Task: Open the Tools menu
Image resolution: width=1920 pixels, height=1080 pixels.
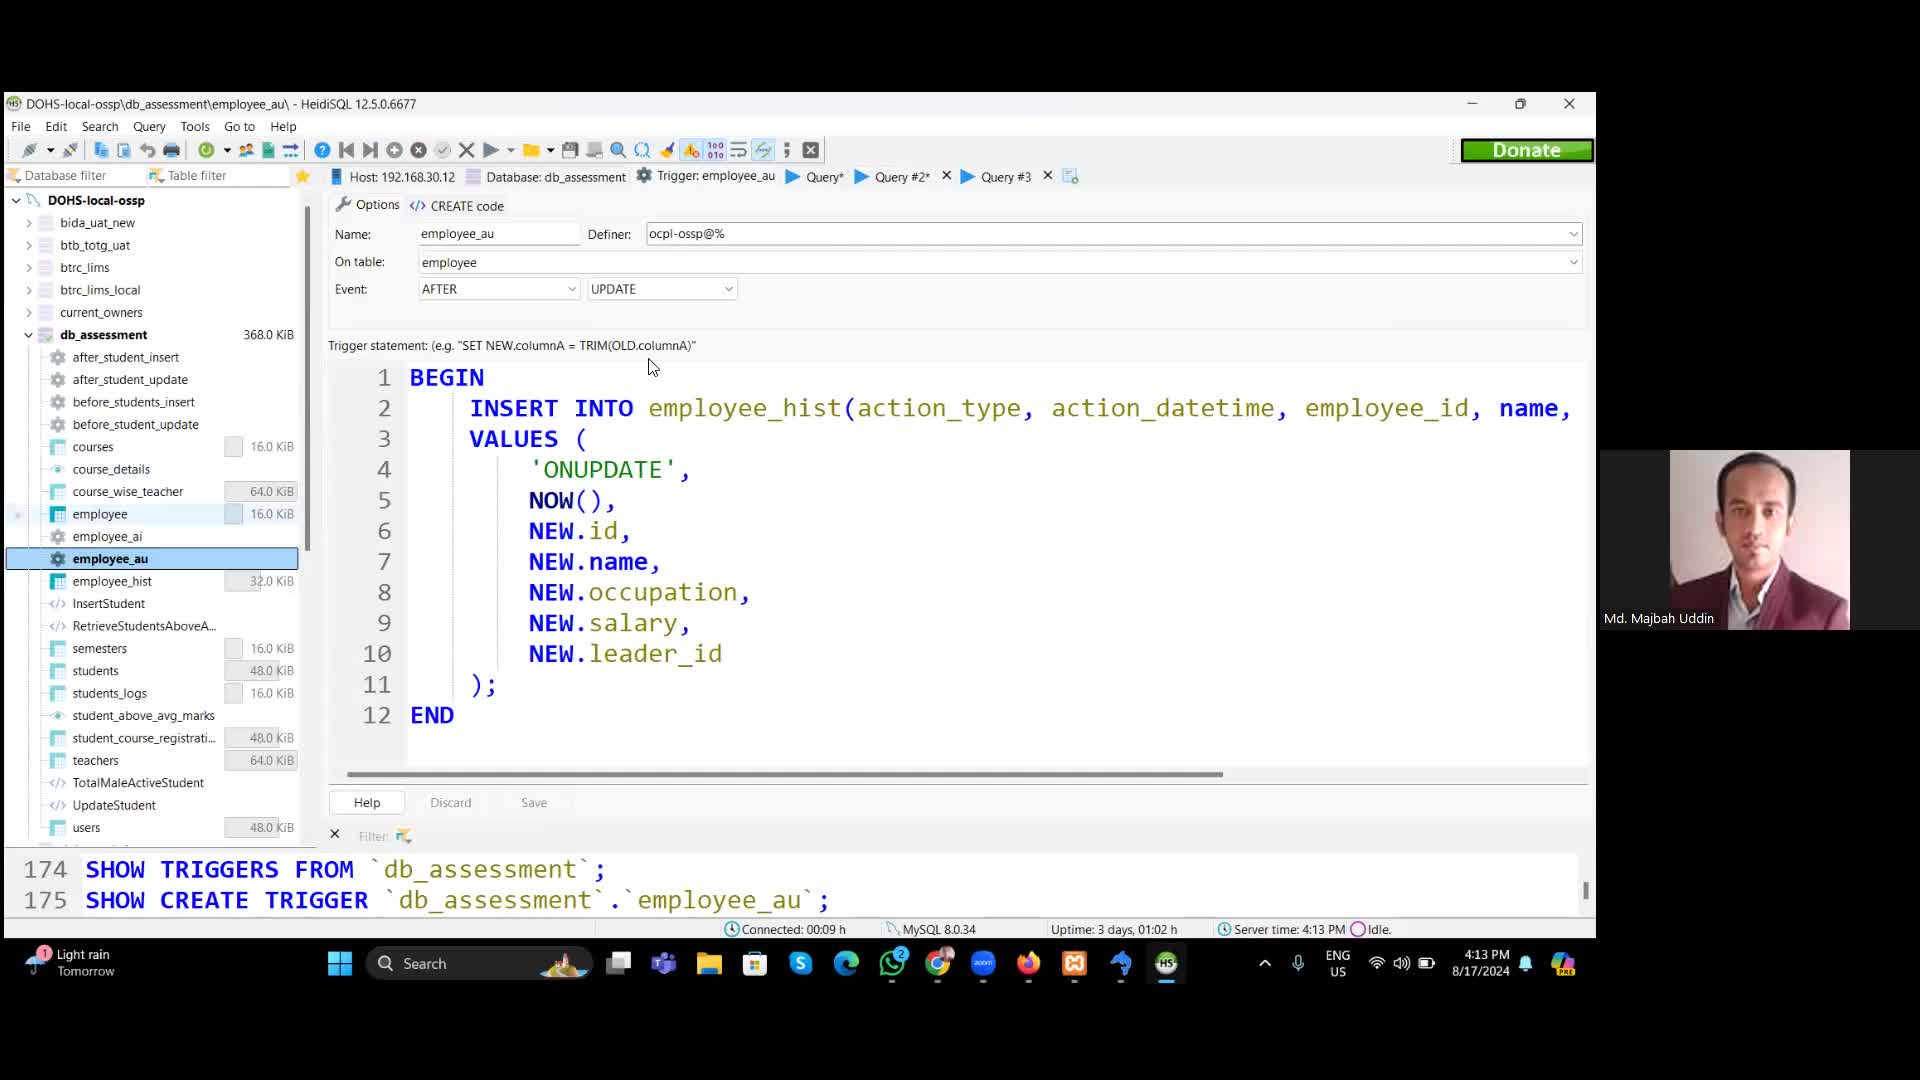Action: pos(195,126)
